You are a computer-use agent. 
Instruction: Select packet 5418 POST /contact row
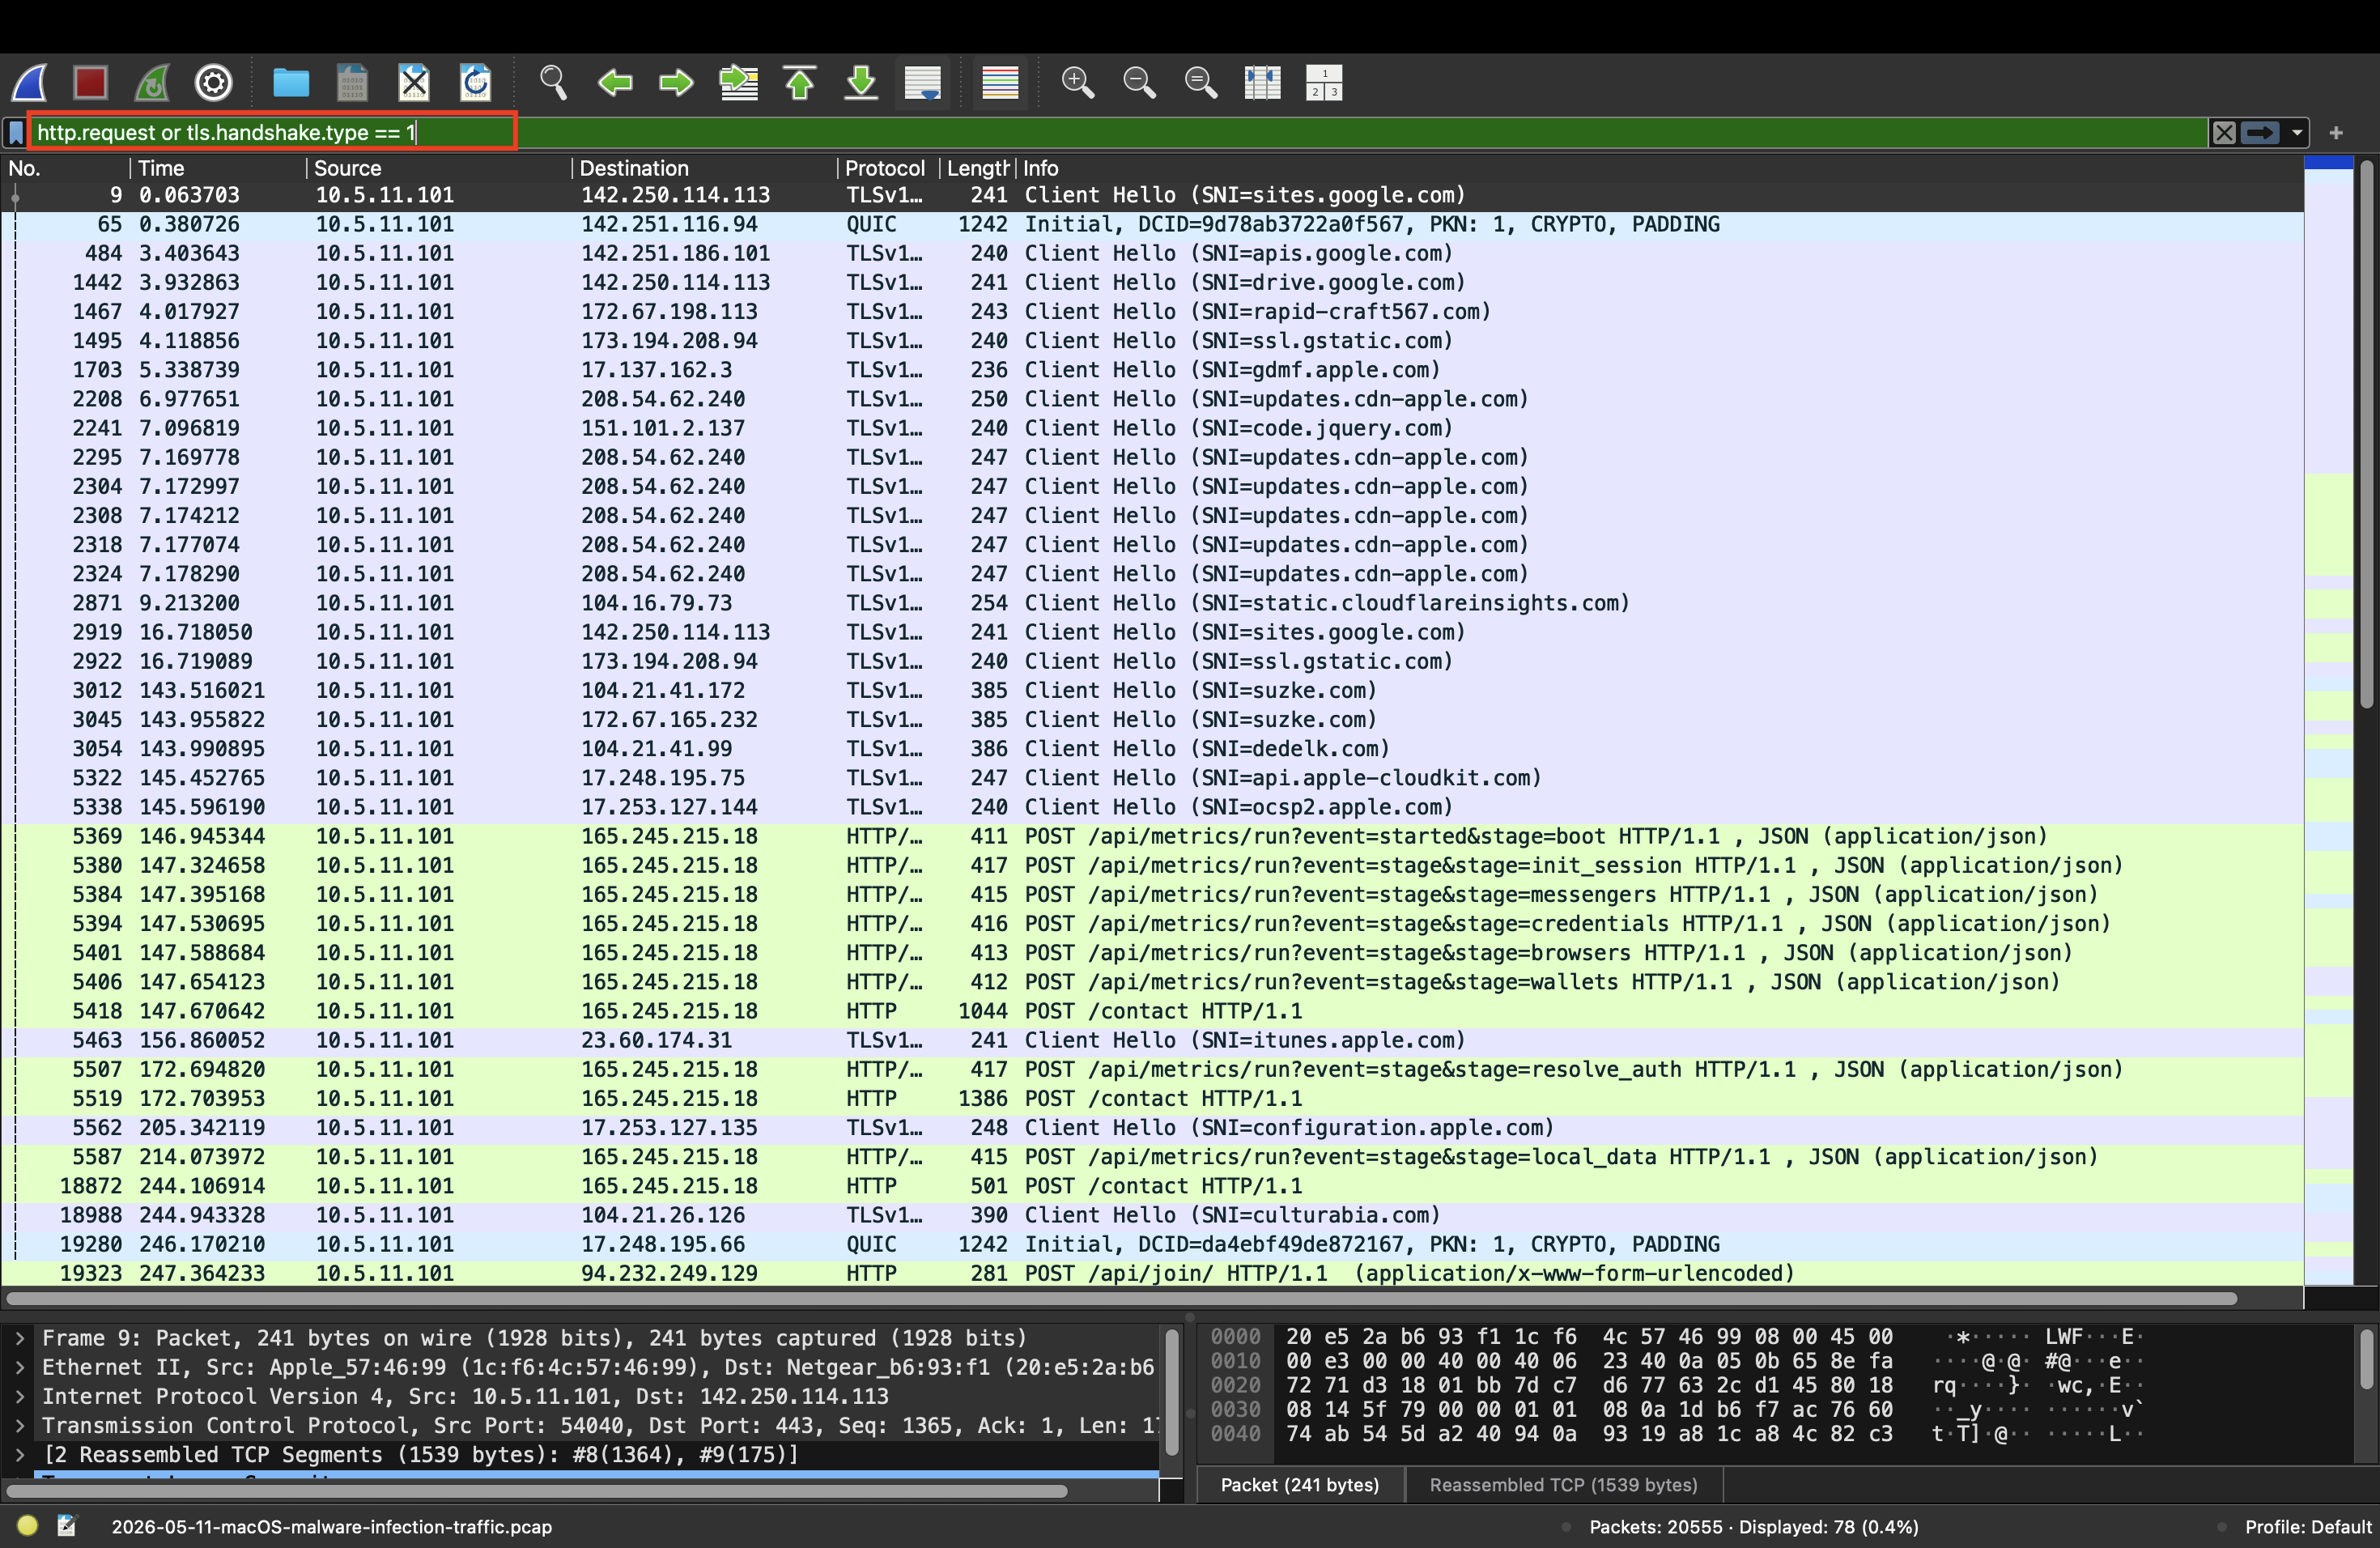(x=1152, y=1012)
